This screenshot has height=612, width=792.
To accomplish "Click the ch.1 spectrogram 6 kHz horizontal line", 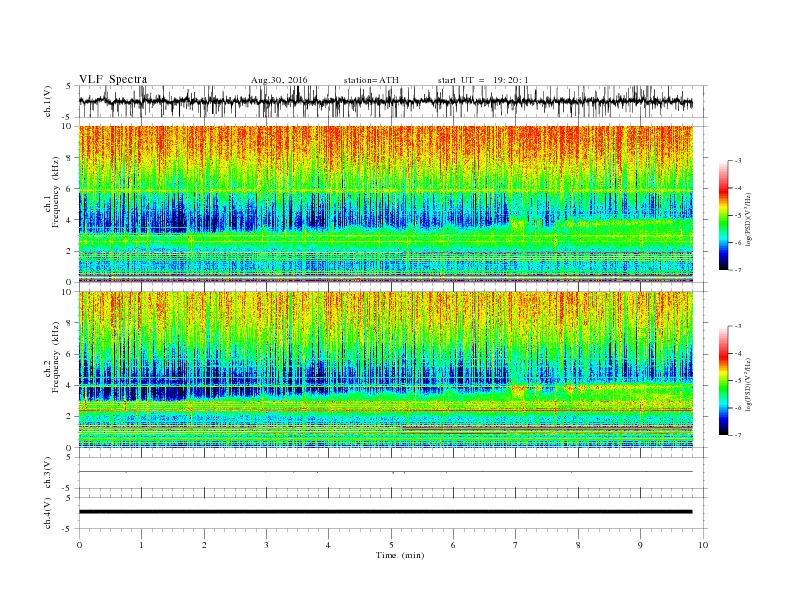I will point(385,190).
